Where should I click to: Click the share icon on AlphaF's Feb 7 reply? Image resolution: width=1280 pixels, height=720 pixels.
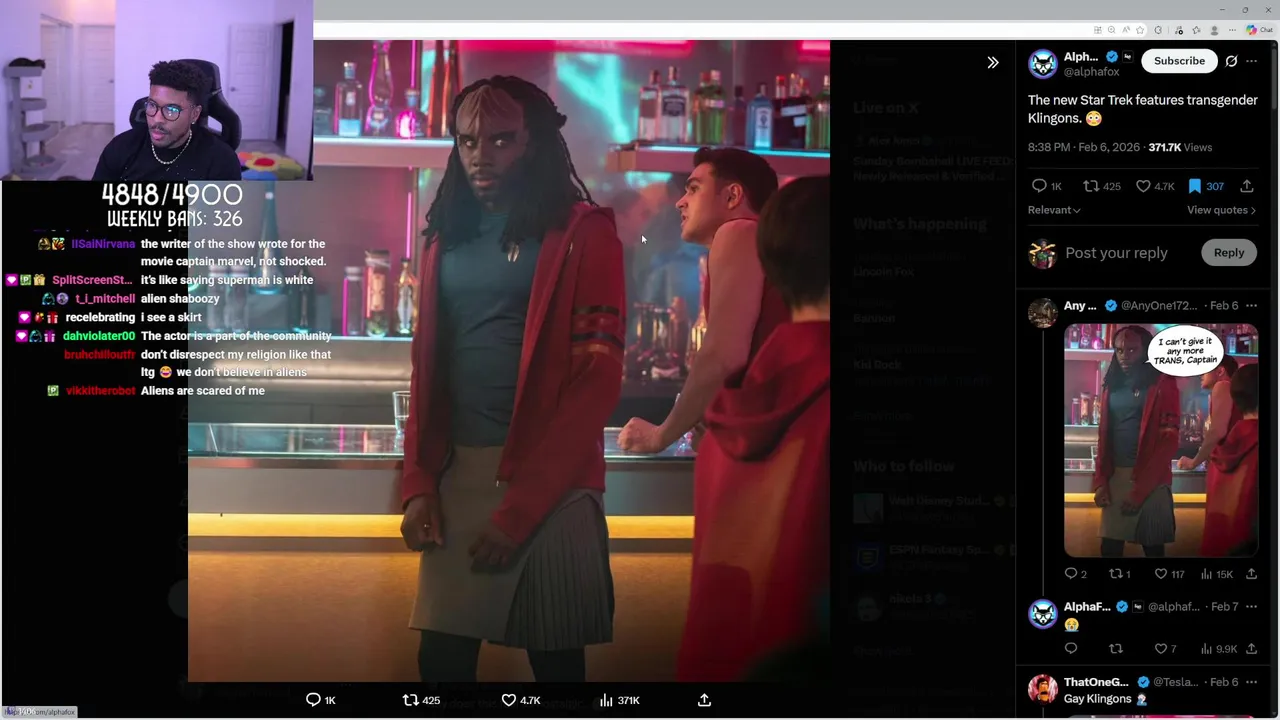coord(1251,649)
